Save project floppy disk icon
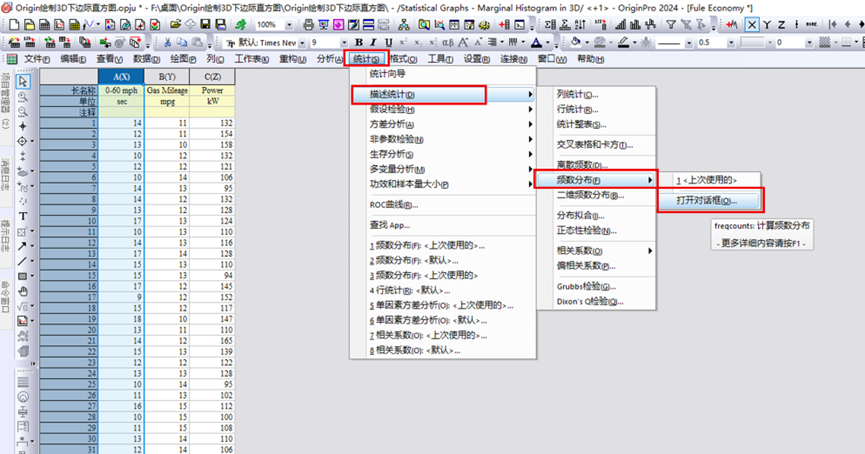This screenshot has width=865, height=454. tap(205, 25)
